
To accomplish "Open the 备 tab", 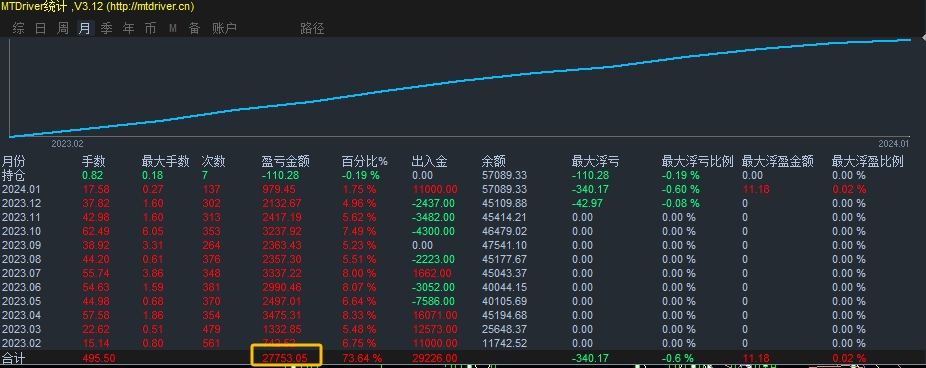I will (x=194, y=28).
